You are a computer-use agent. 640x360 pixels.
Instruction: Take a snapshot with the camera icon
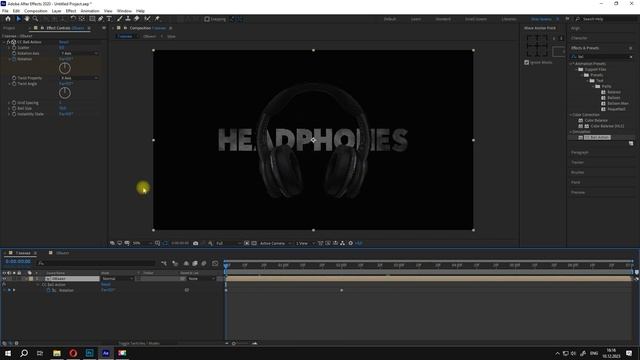tap(196, 243)
